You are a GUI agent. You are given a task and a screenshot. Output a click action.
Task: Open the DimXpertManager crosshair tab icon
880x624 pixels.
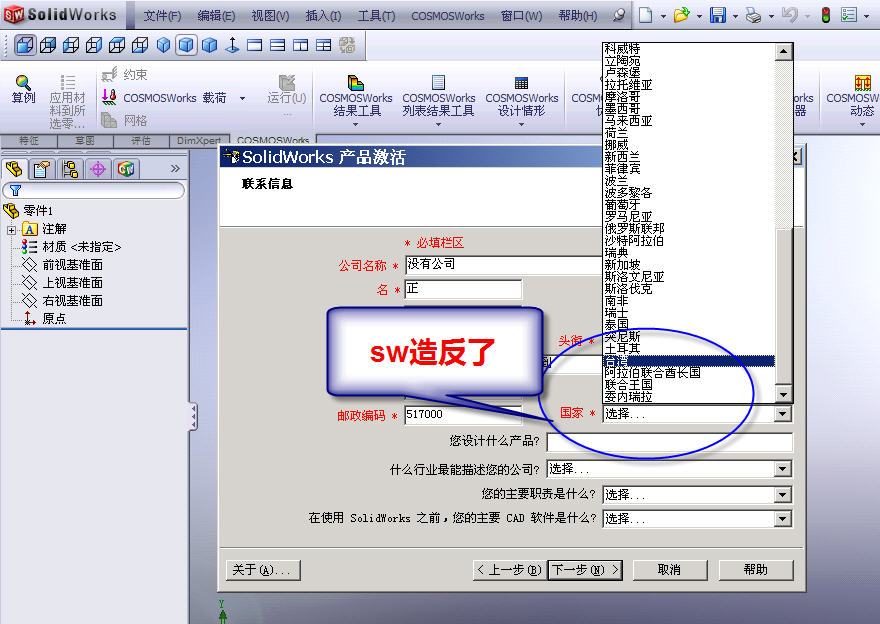point(98,169)
